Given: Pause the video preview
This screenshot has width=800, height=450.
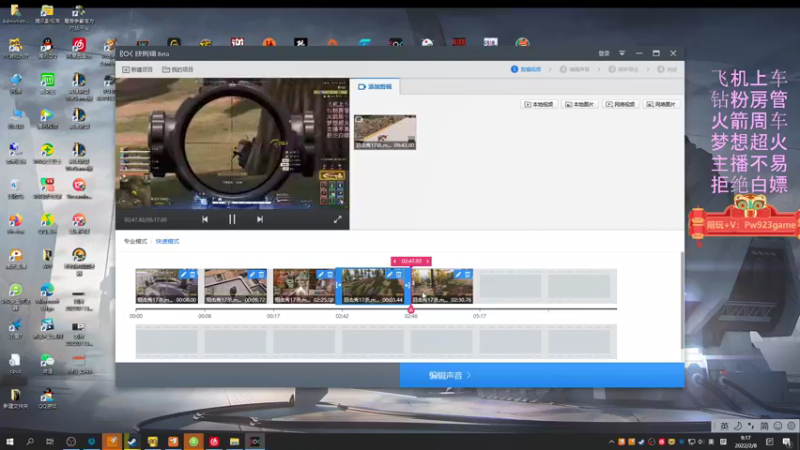Looking at the screenshot, I should (232, 219).
